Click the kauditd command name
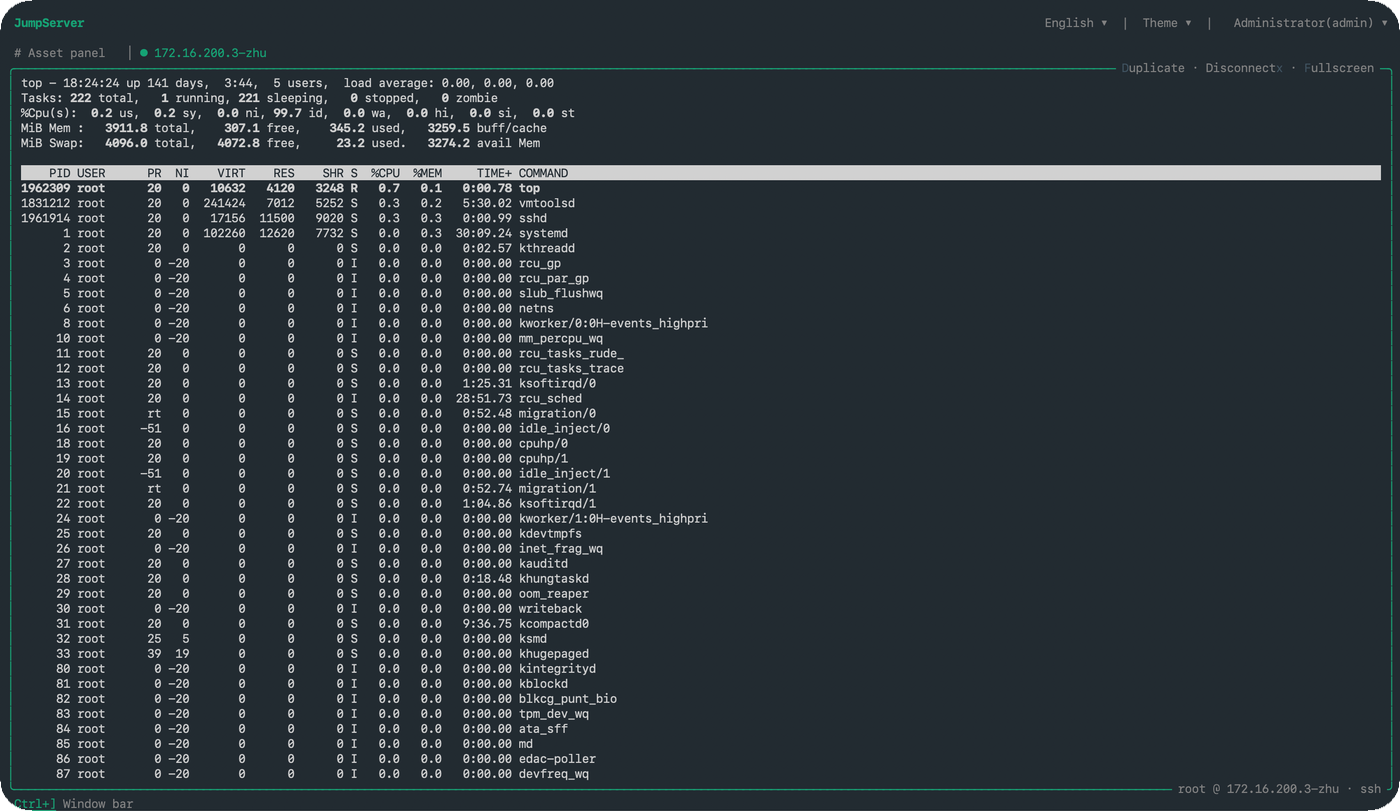 (x=543, y=563)
